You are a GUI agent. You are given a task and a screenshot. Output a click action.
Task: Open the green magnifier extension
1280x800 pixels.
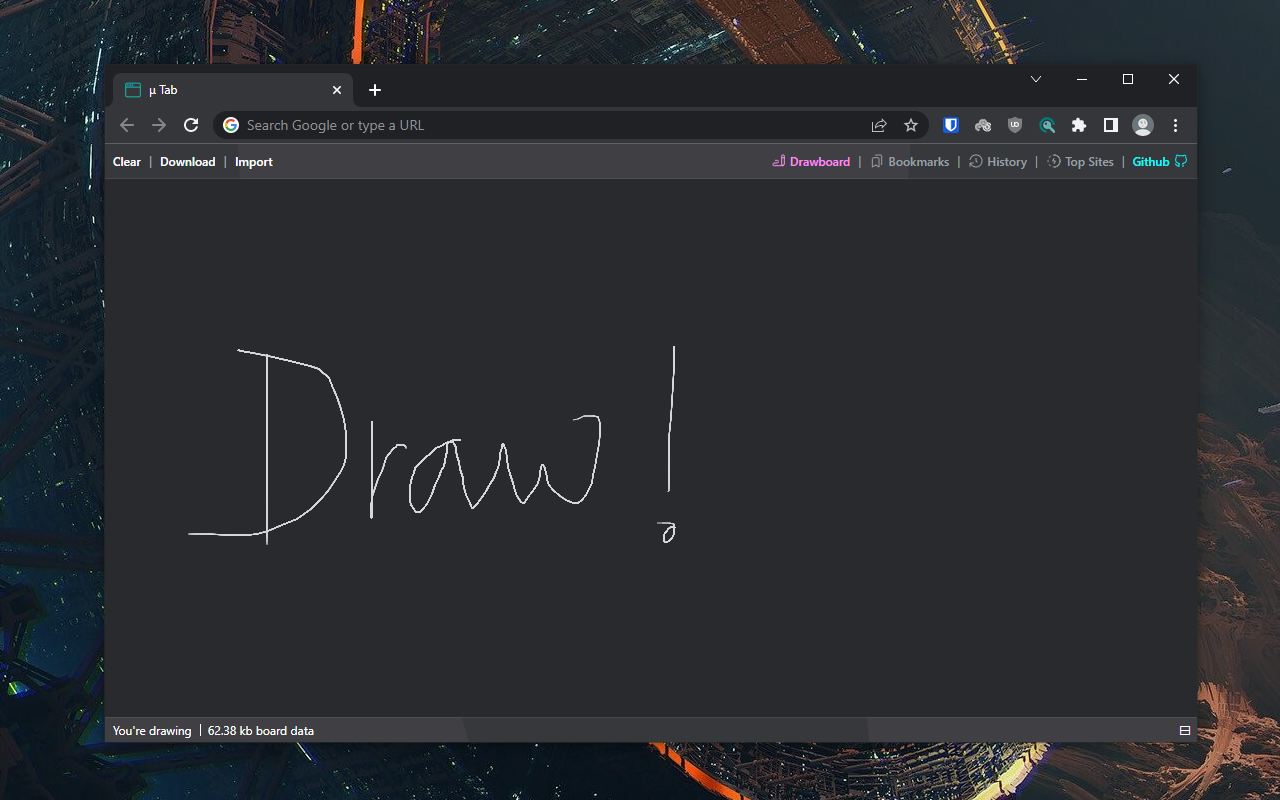pyautogui.click(x=1047, y=125)
